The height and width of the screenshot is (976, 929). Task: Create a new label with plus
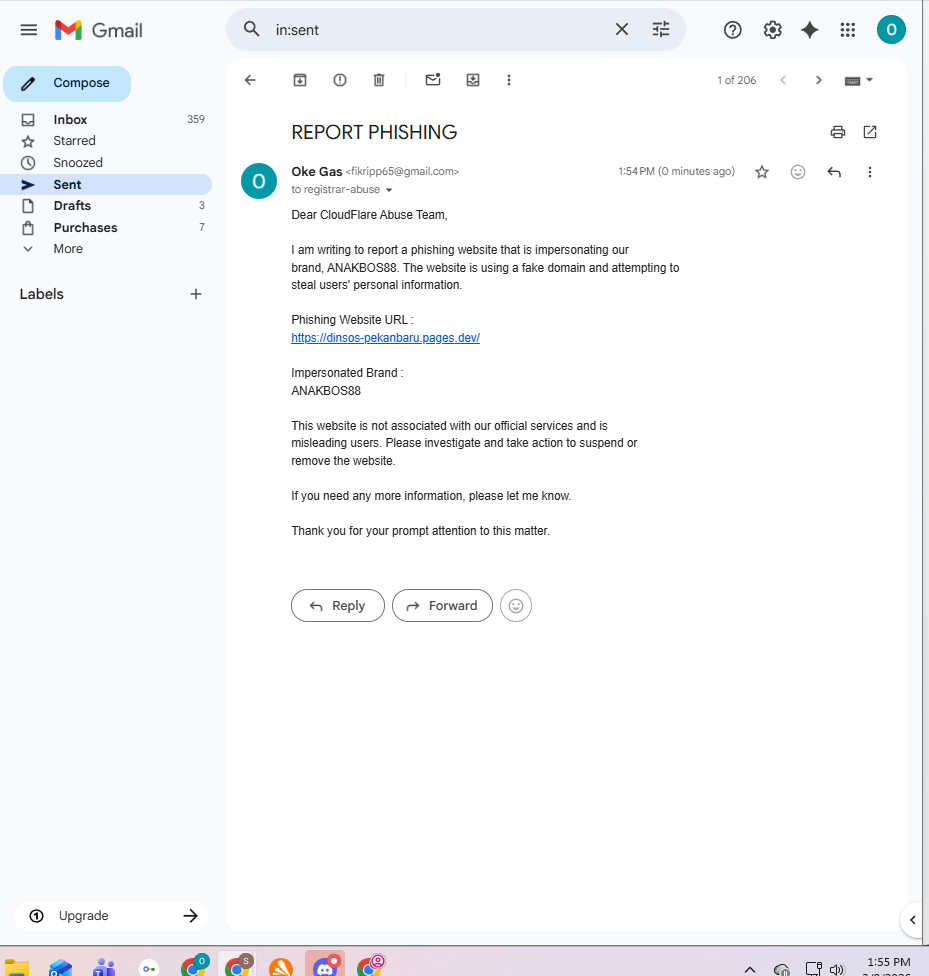tap(196, 294)
